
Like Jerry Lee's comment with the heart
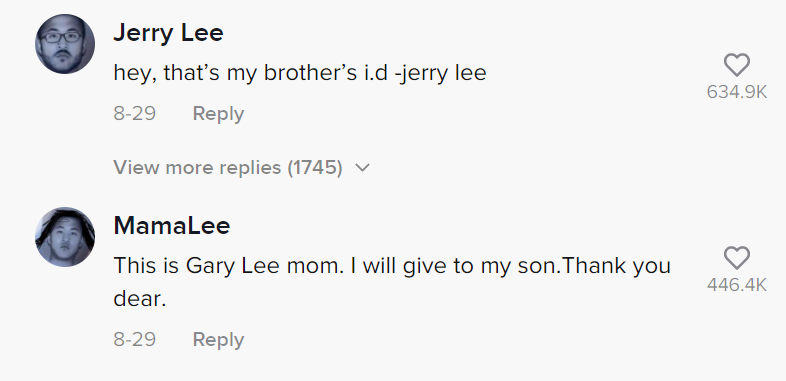(x=737, y=65)
